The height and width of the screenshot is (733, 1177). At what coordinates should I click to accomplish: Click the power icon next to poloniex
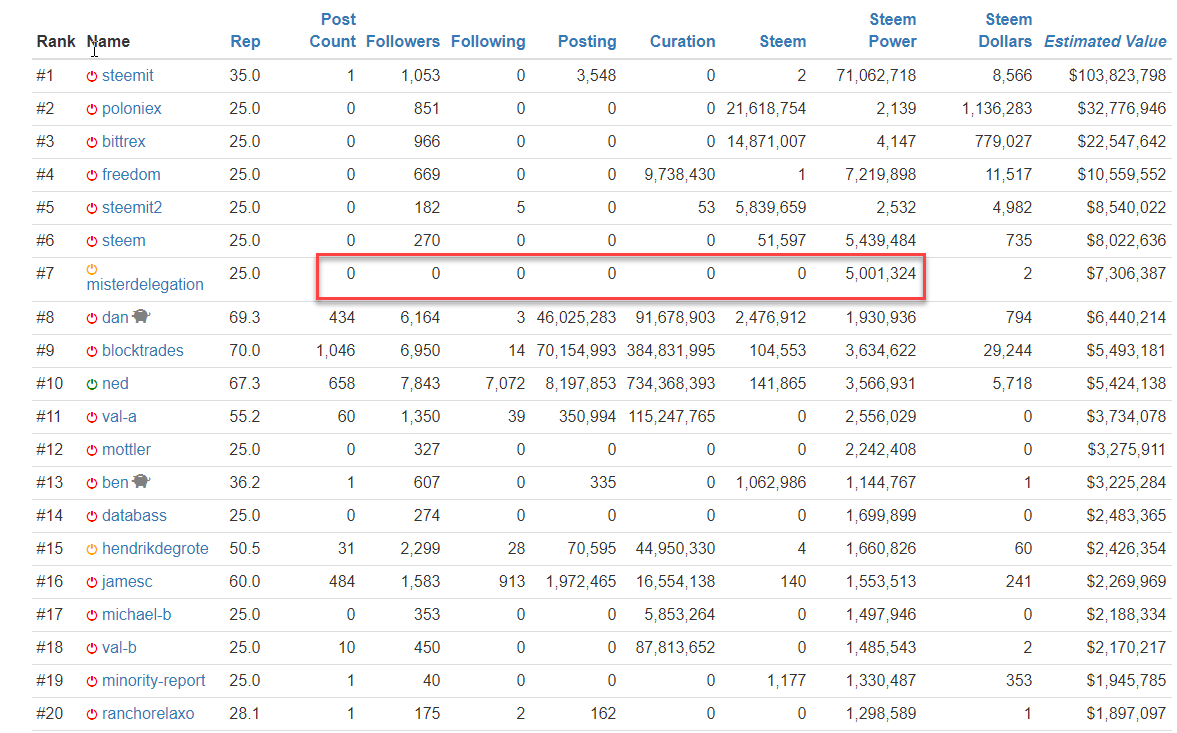point(92,109)
